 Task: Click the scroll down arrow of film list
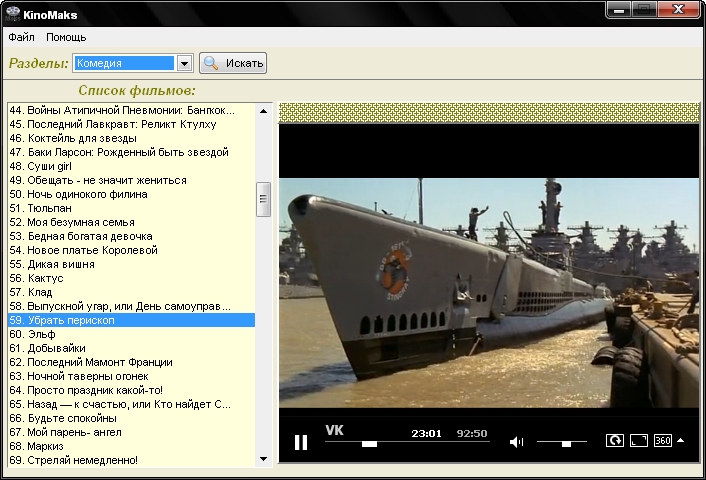(263, 459)
